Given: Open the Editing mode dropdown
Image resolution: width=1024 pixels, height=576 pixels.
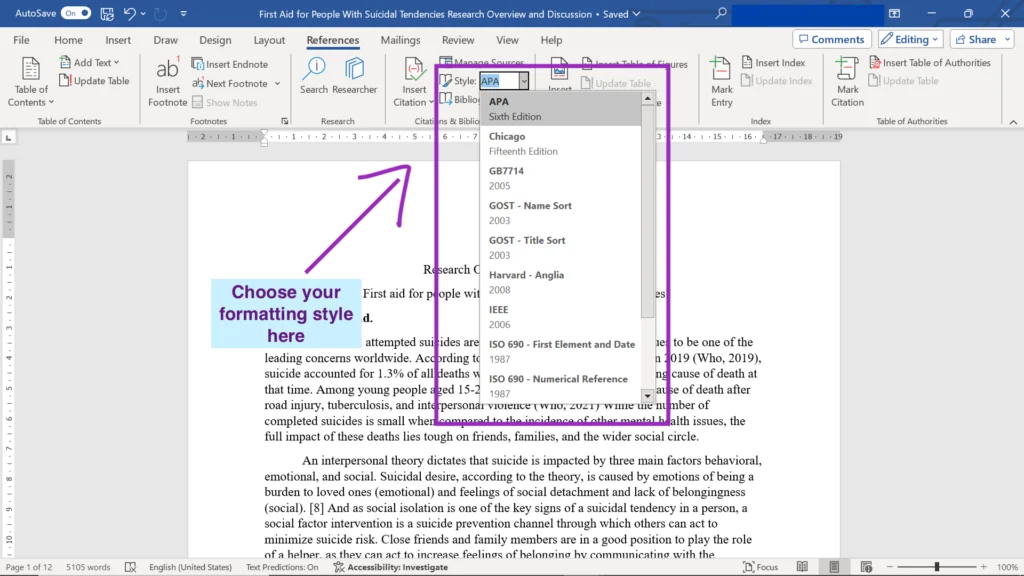Looking at the screenshot, I should [x=911, y=40].
